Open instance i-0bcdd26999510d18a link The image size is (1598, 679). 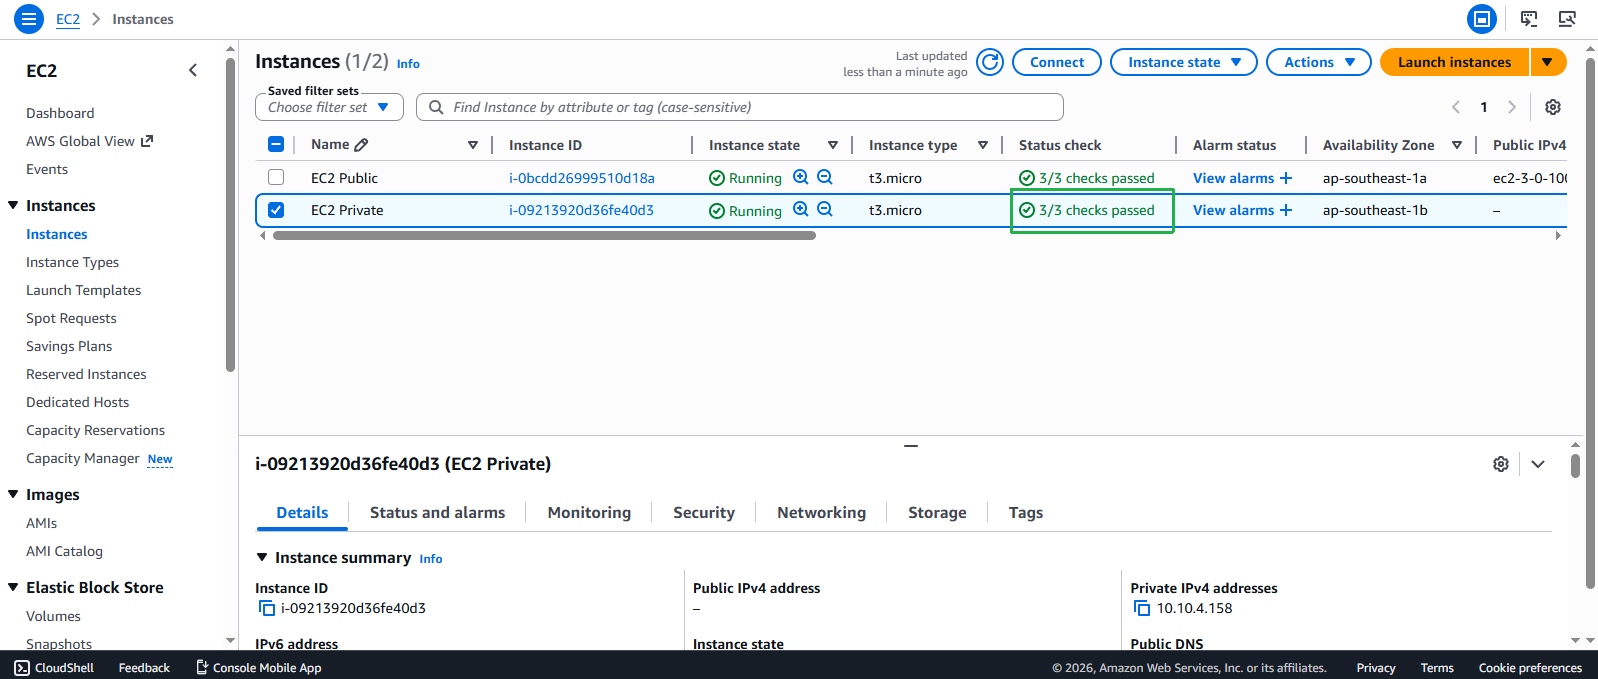tap(582, 178)
